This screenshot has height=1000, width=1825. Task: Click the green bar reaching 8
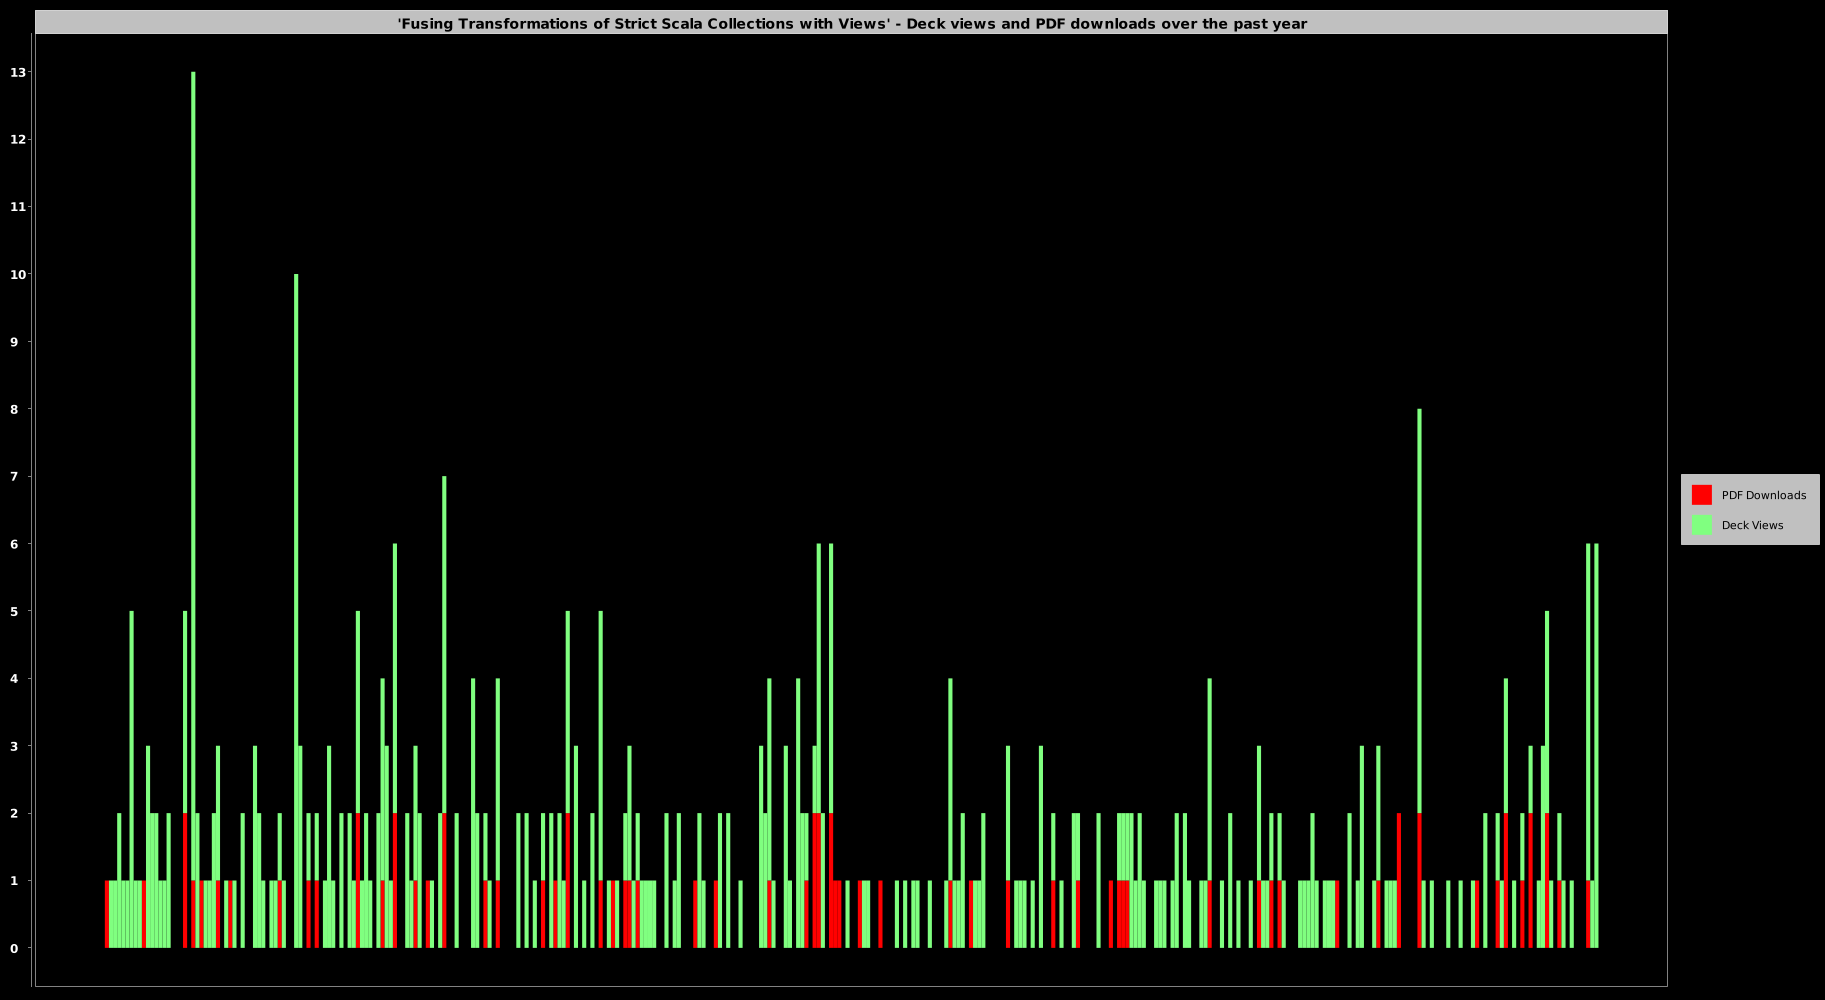(1419, 610)
